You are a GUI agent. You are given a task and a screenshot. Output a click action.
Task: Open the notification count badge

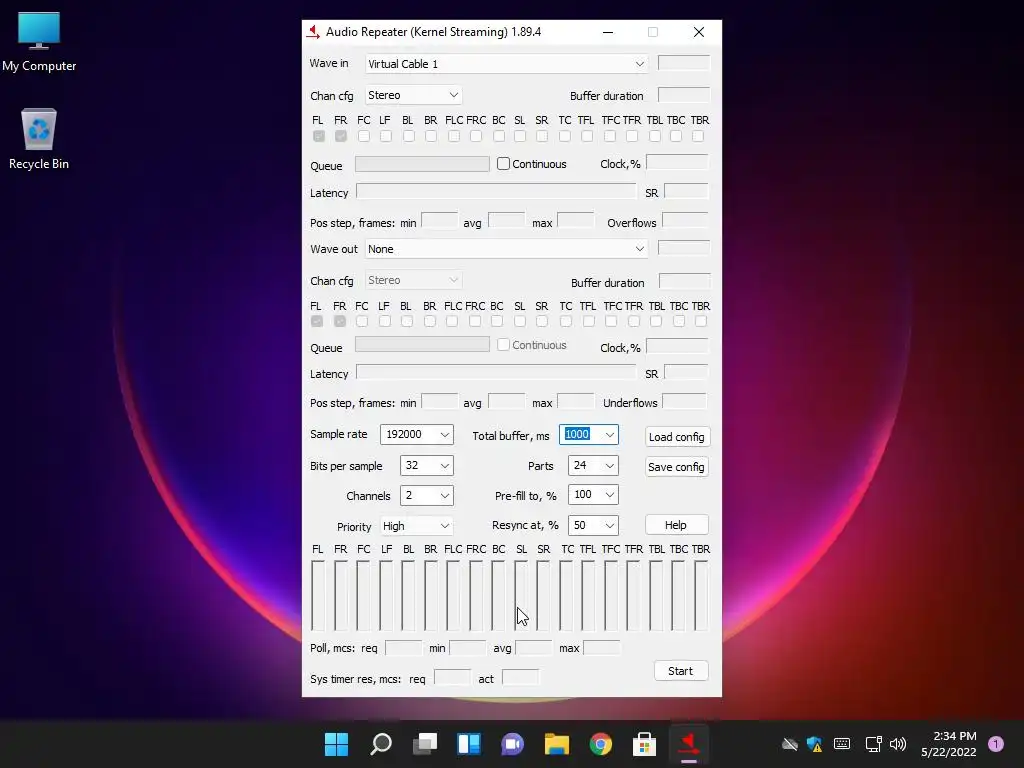click(996, 744)
